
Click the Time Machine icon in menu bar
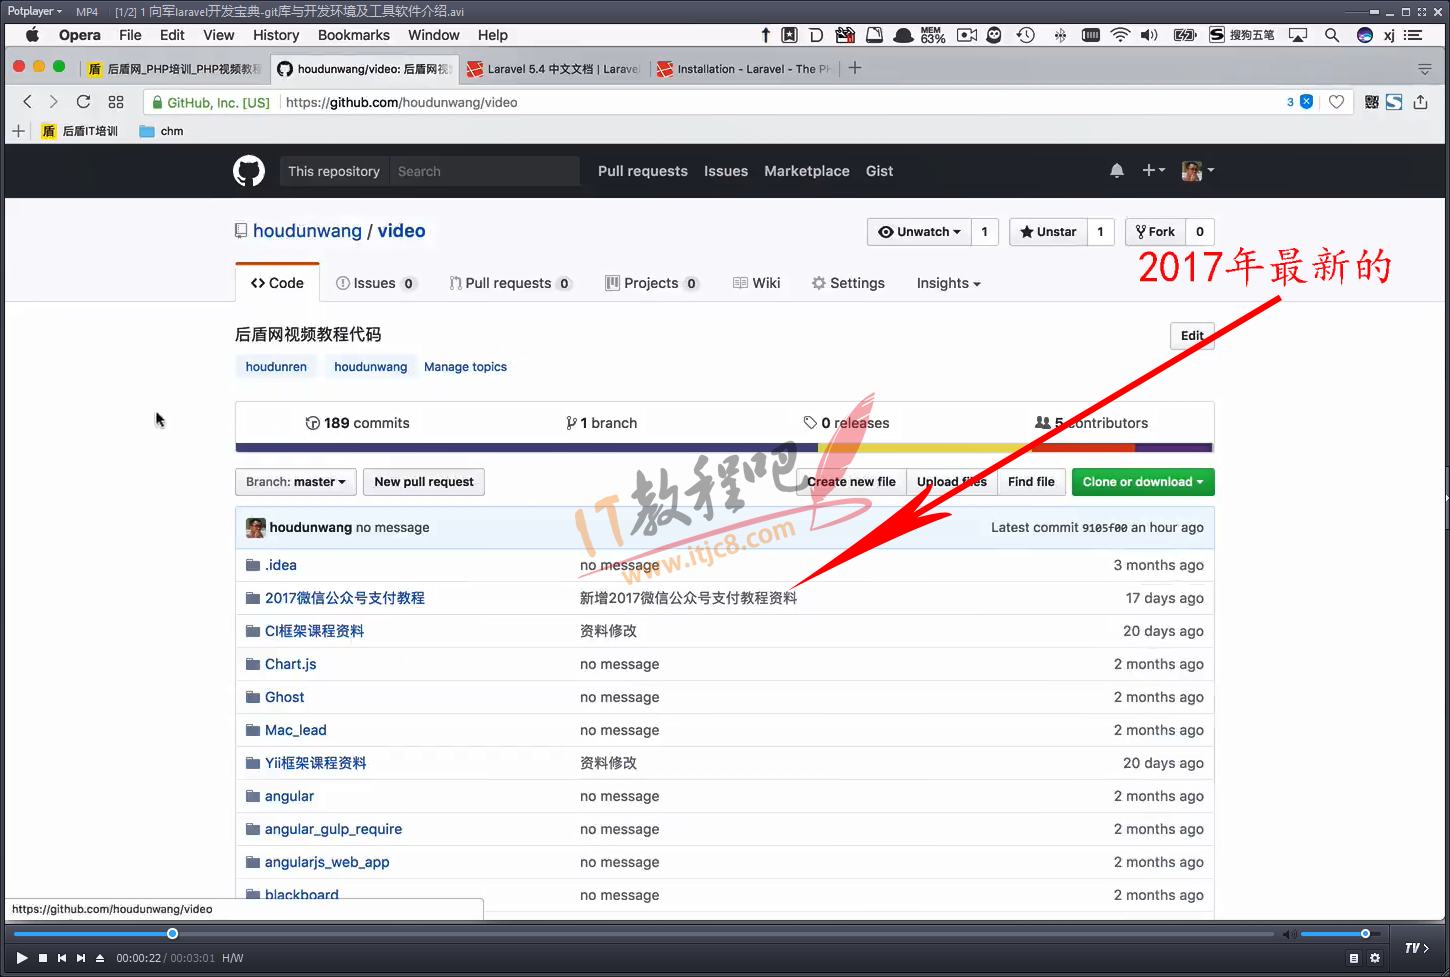pyautogui.click(x=1026, y=35)
